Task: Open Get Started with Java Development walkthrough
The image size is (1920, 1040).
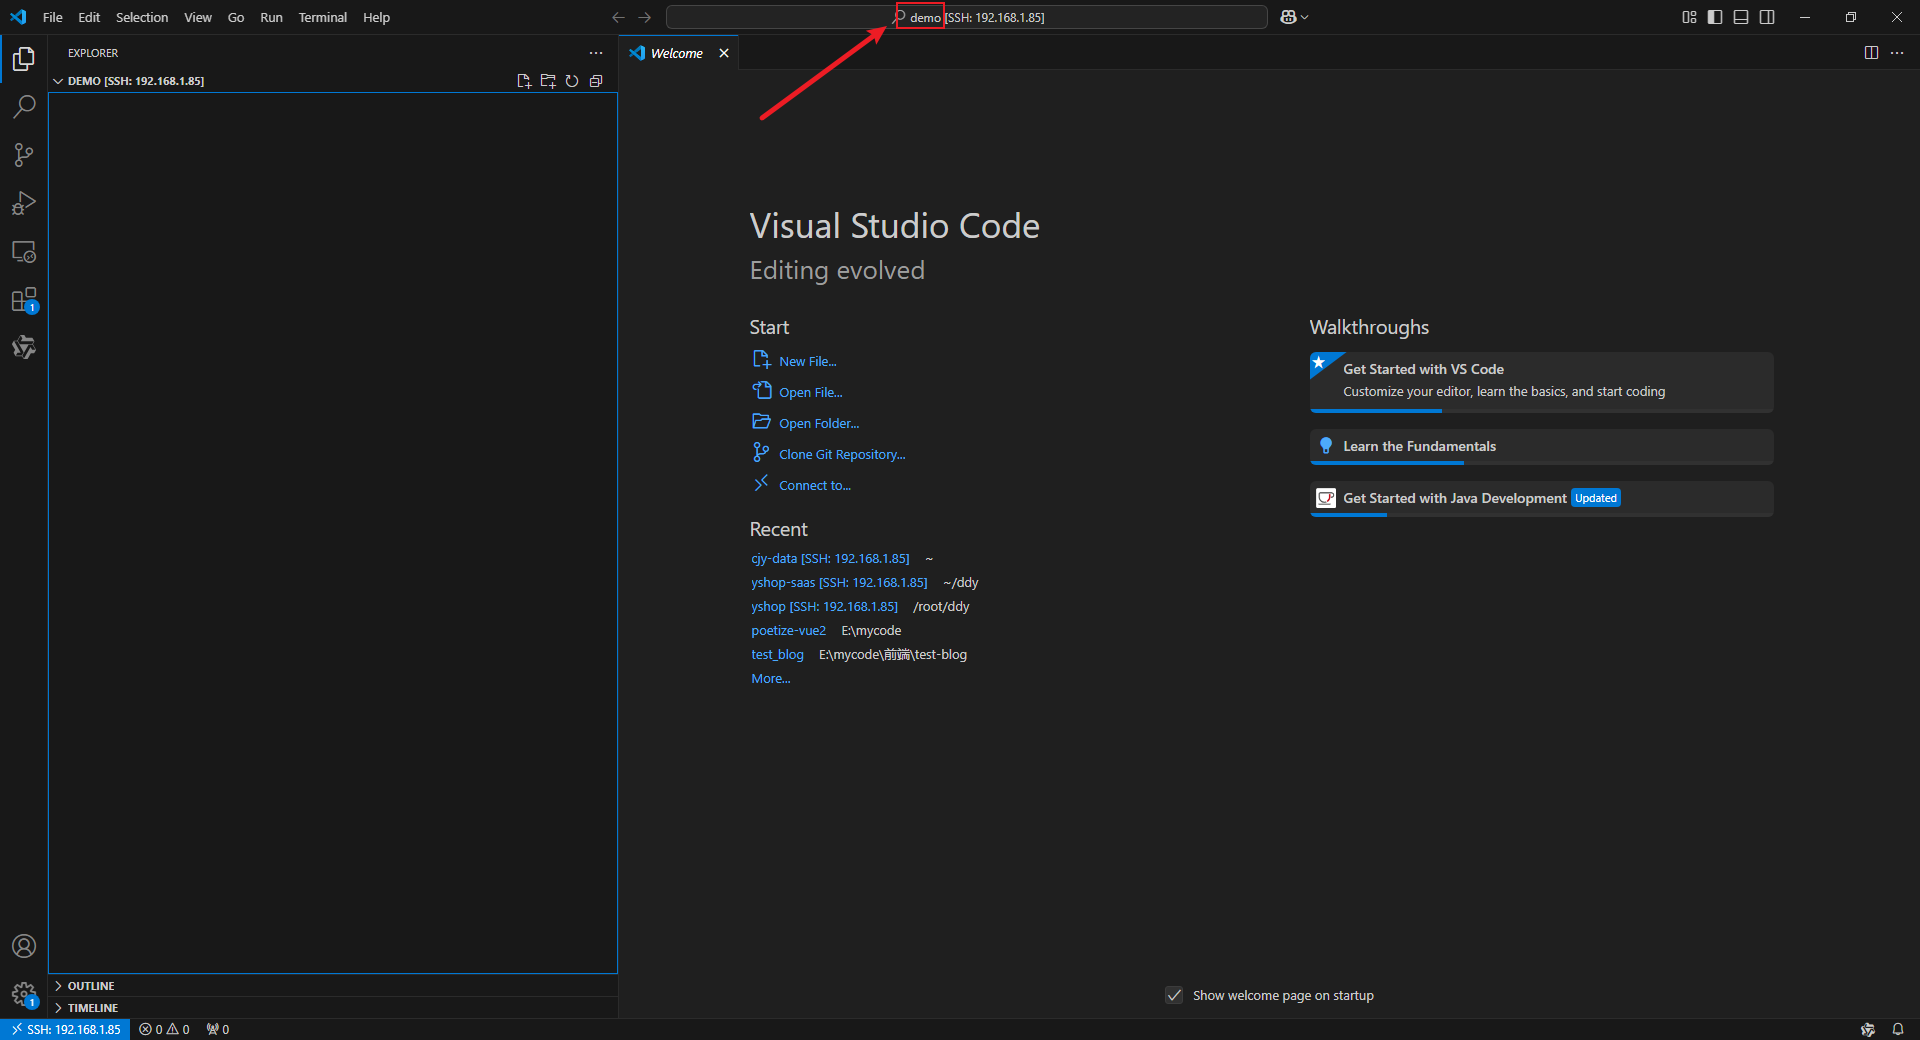Action: tap(1541, 499)
